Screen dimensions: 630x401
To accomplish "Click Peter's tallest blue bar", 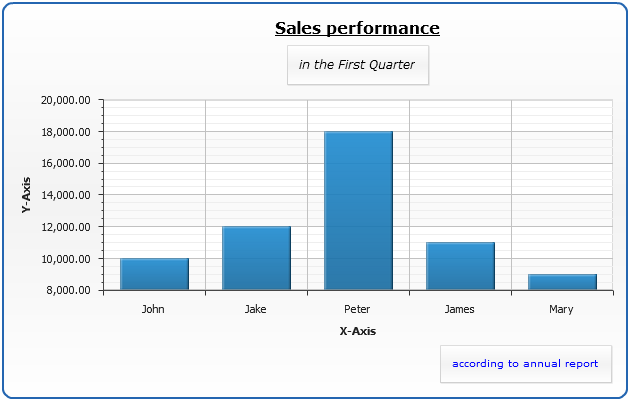I will [358, 211].
